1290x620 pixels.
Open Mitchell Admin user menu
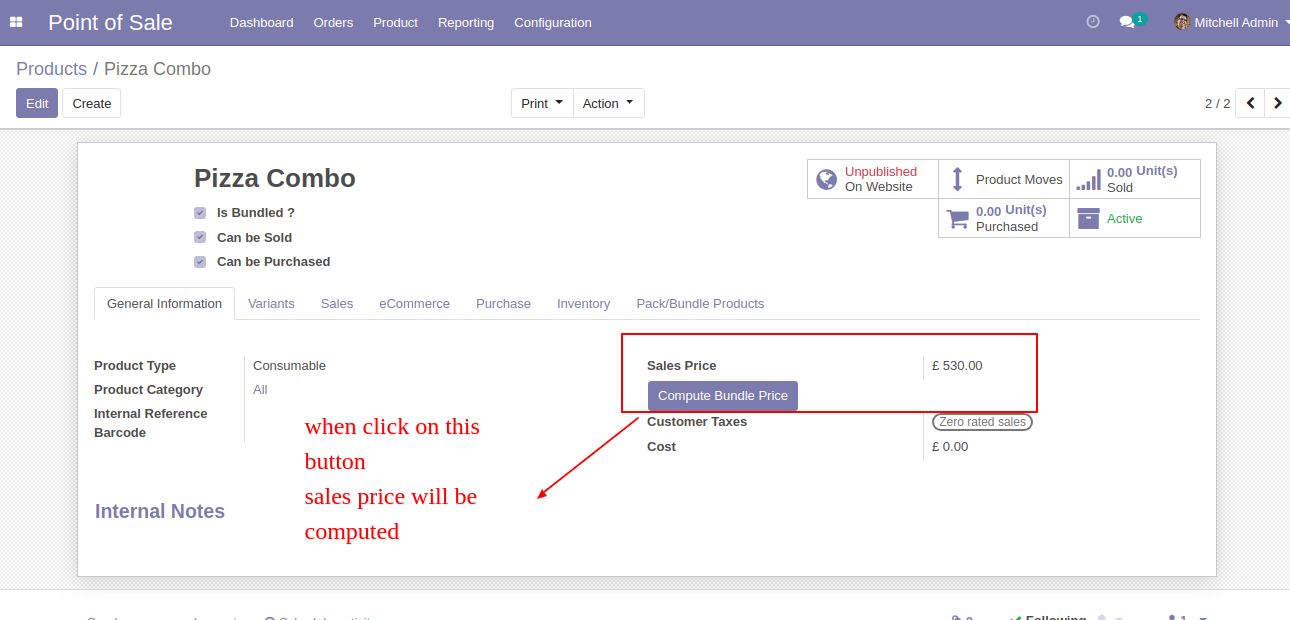point(1228,22)
